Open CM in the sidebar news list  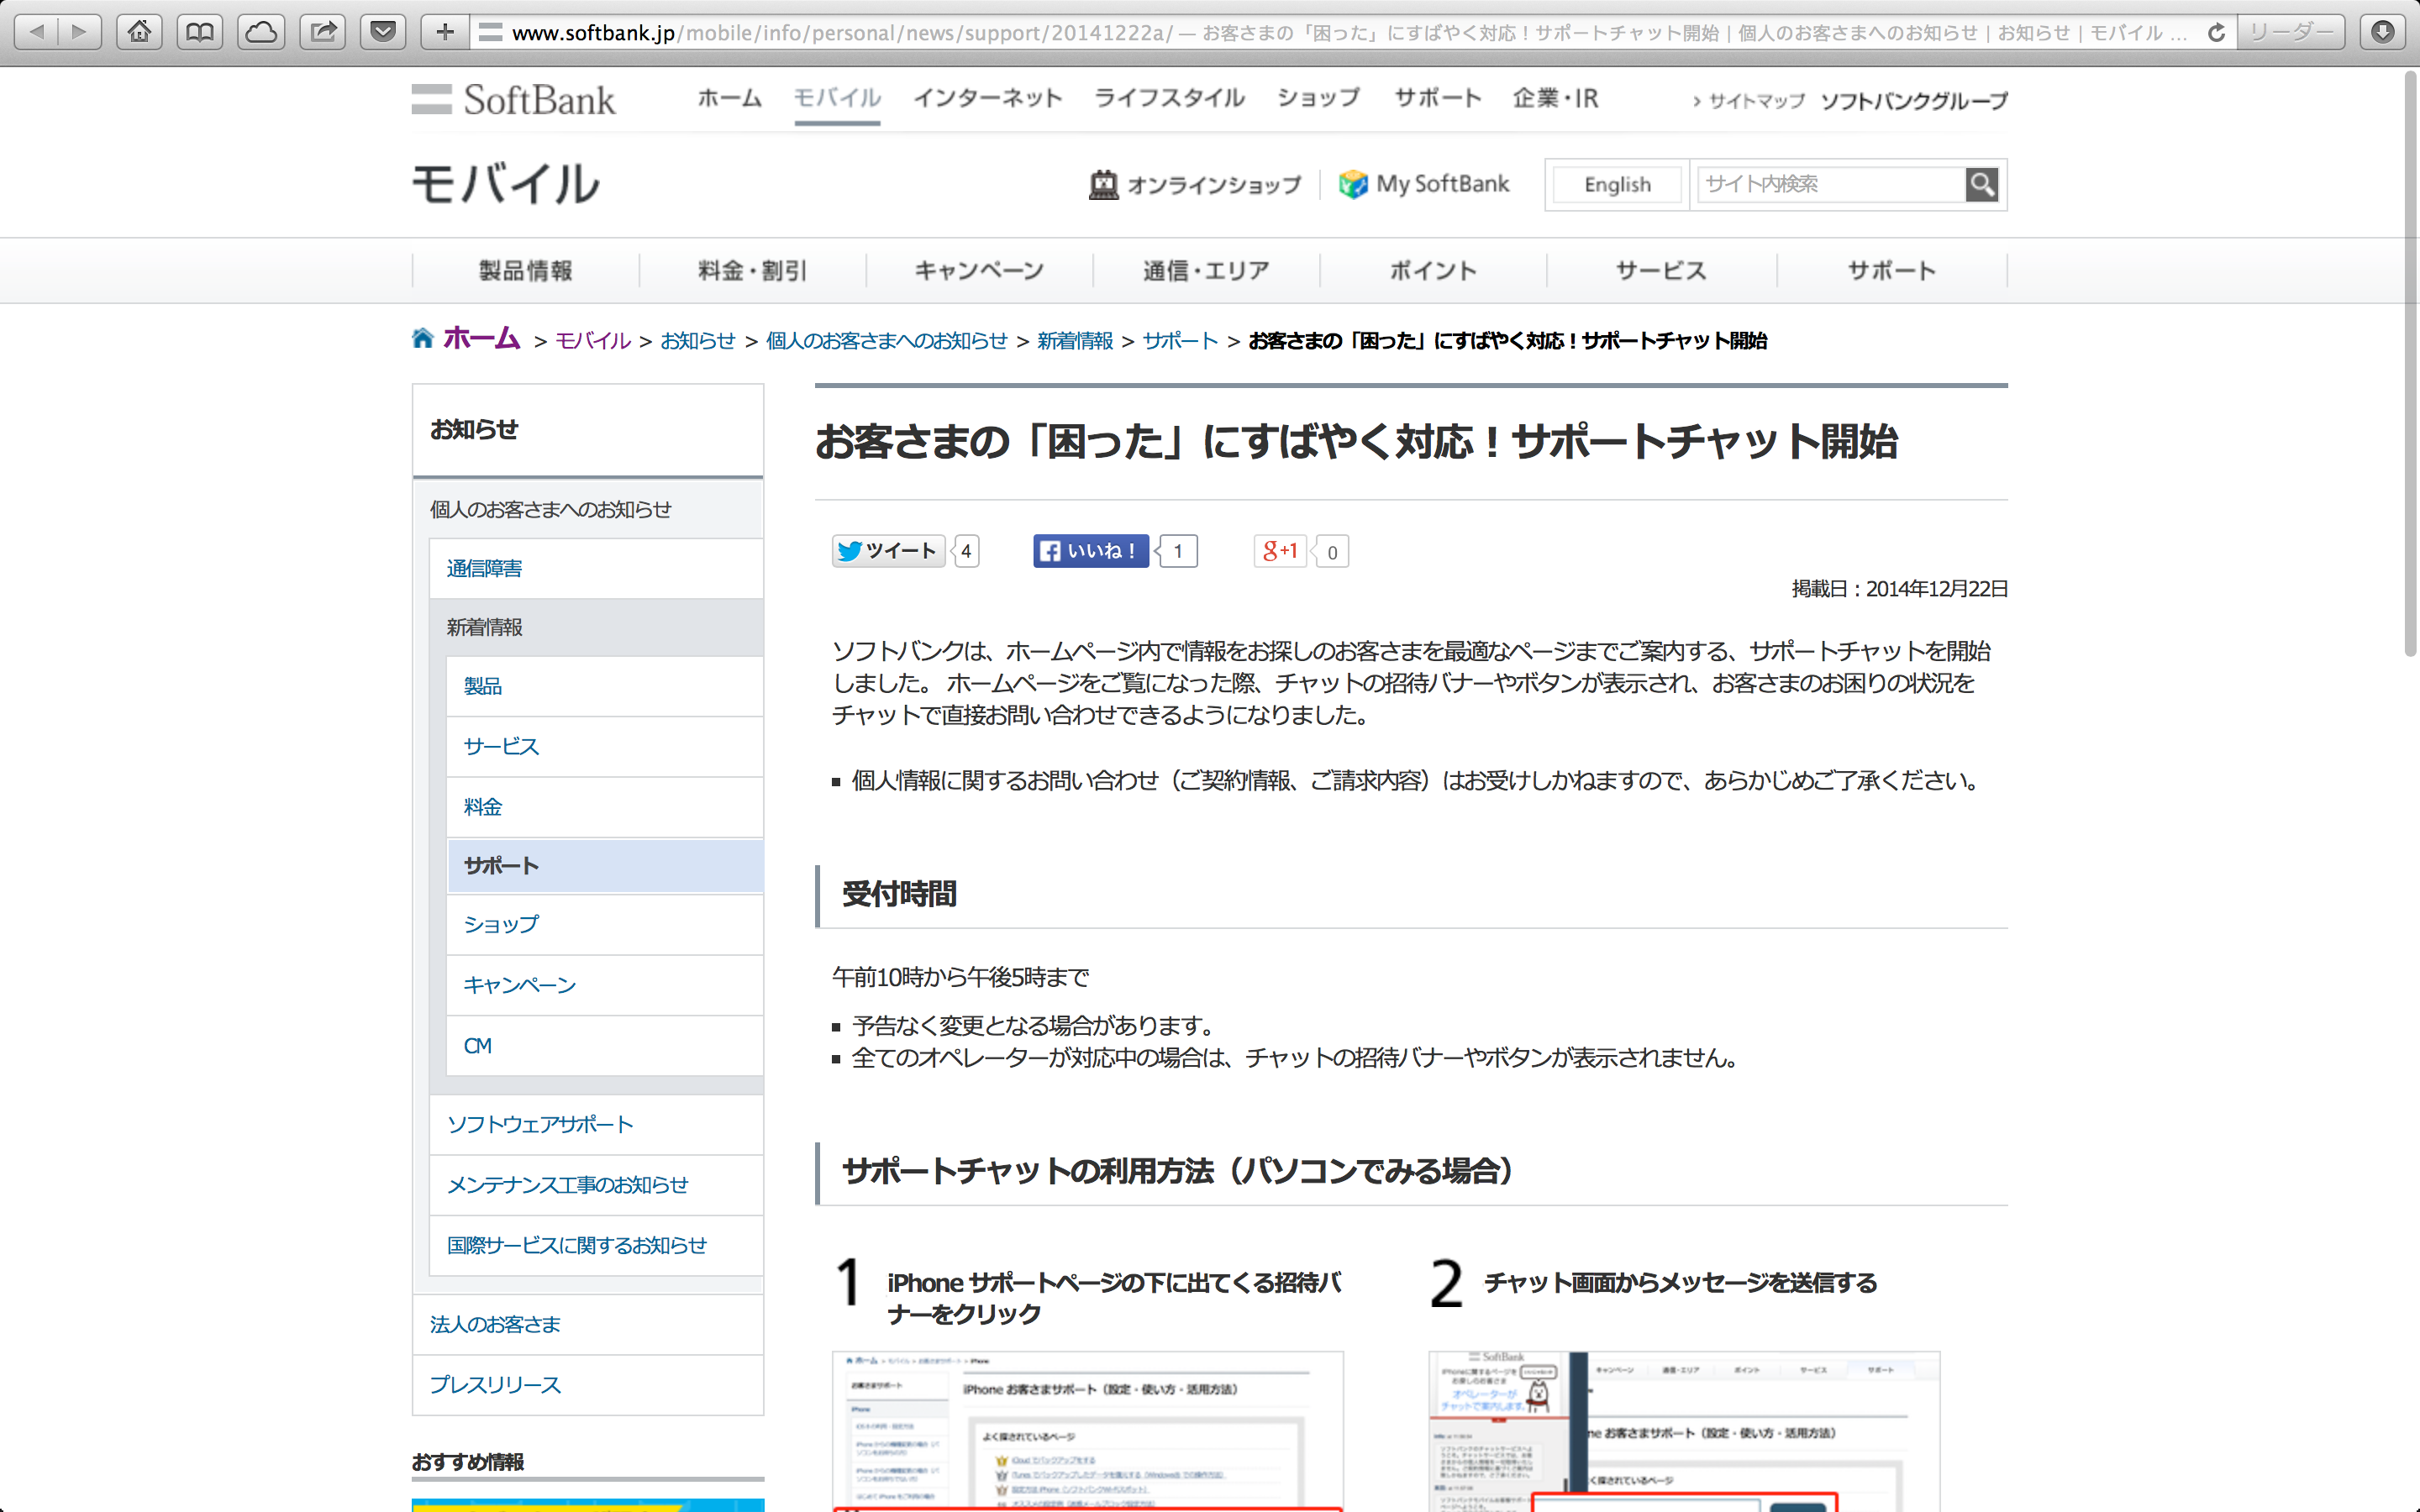pos(605,1045)
